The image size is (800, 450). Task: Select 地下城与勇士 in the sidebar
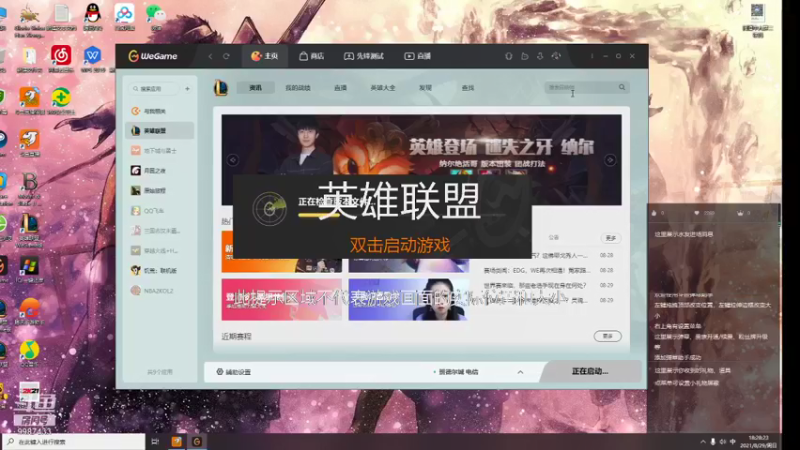pyautogui.click(x=159, y=151)
